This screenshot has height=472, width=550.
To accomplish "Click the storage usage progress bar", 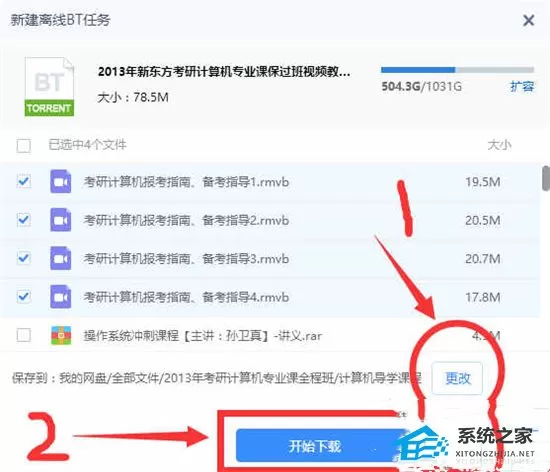I will click(457, 70).
